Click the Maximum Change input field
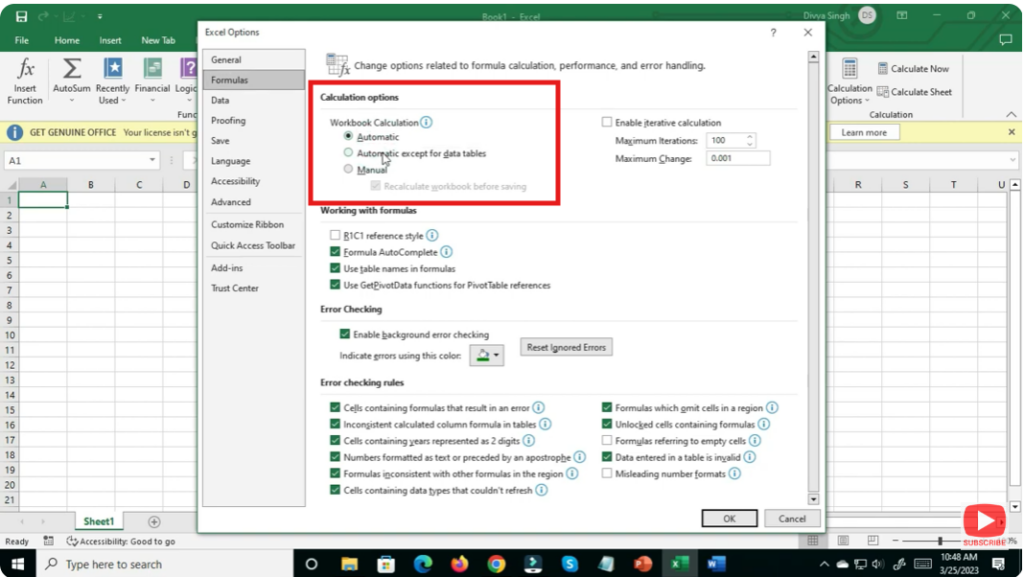 point(738,158)
